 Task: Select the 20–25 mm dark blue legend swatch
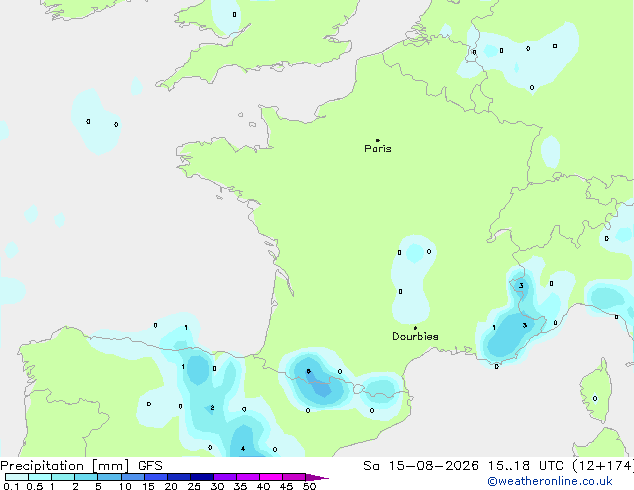(x=179, y=477)
